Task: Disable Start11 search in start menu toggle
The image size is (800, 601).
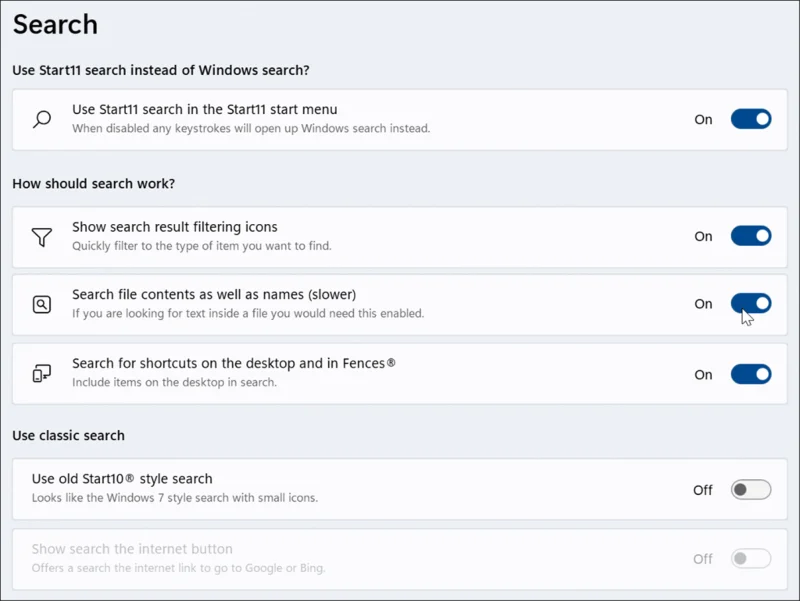Action: point(751,119)
